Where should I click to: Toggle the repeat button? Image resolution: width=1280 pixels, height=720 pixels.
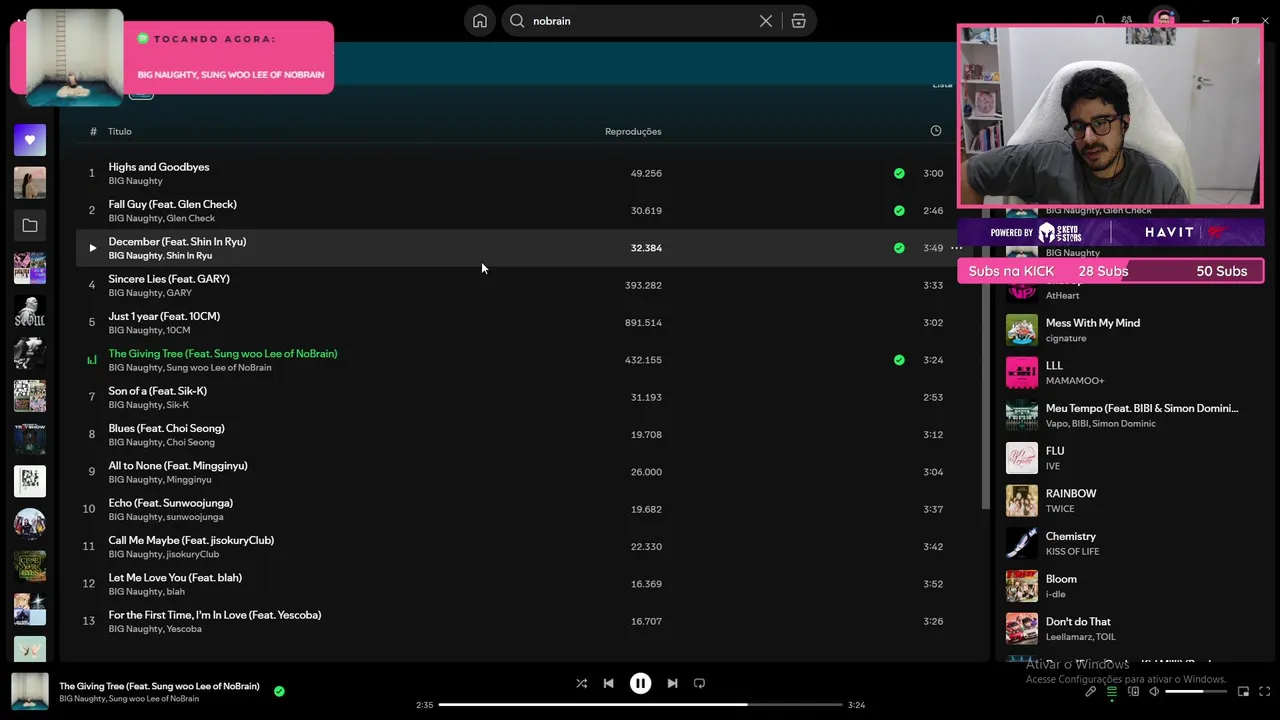point(699,683)
